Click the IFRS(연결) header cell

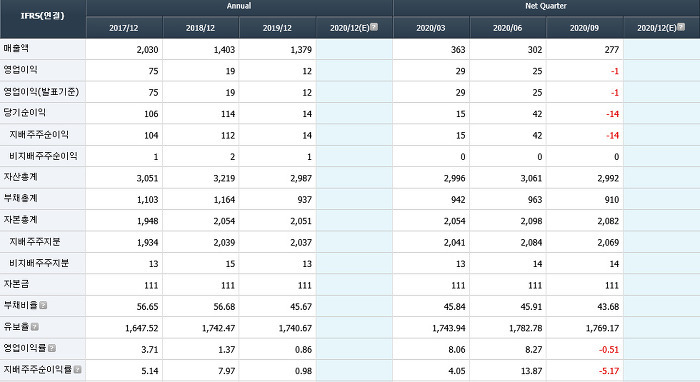pos(43,19)
